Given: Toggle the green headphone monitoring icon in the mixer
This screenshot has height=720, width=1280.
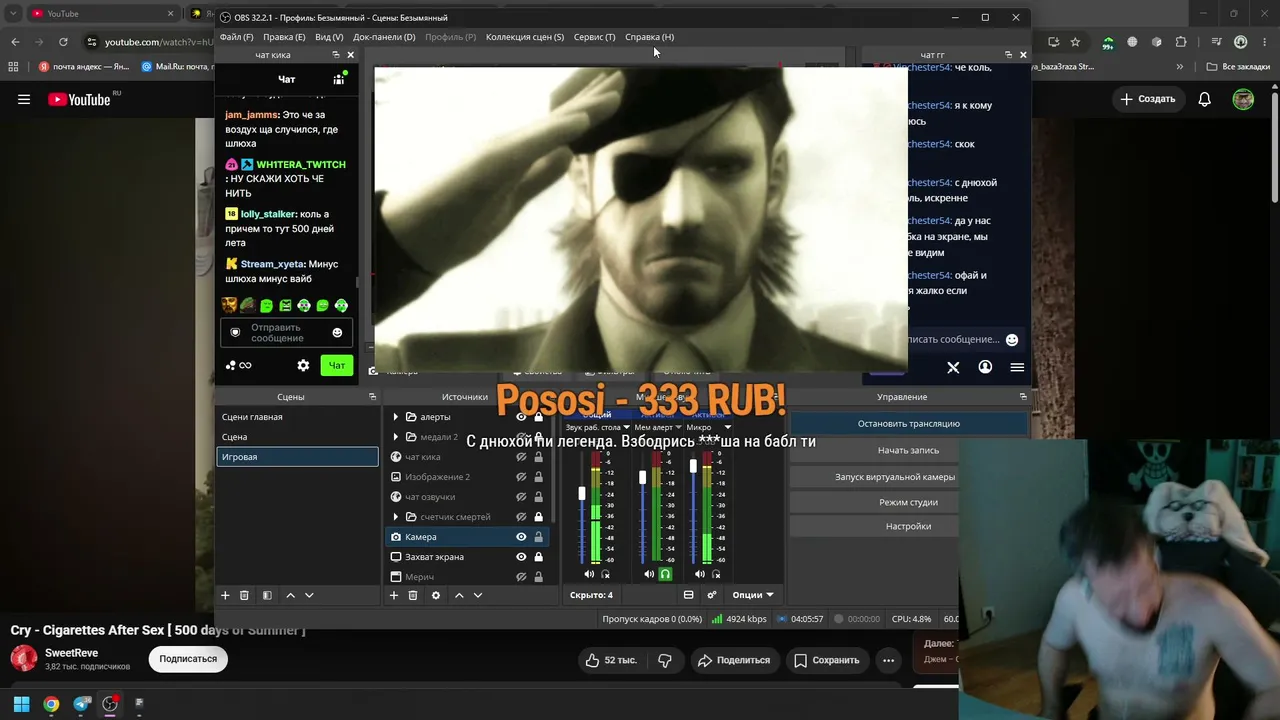Looking at the screenshot, I should tap(665, 574).
